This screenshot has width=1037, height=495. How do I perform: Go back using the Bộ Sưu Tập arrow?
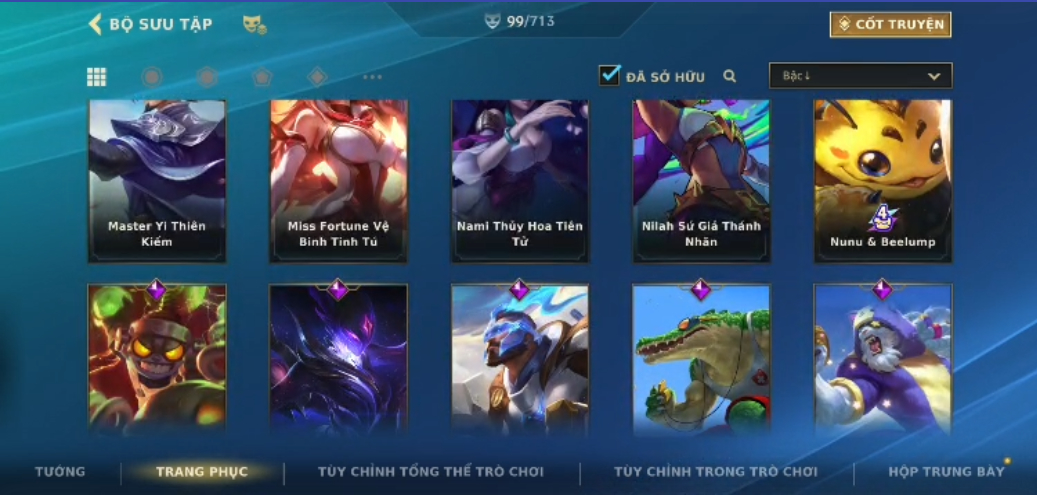click(95, 24)
